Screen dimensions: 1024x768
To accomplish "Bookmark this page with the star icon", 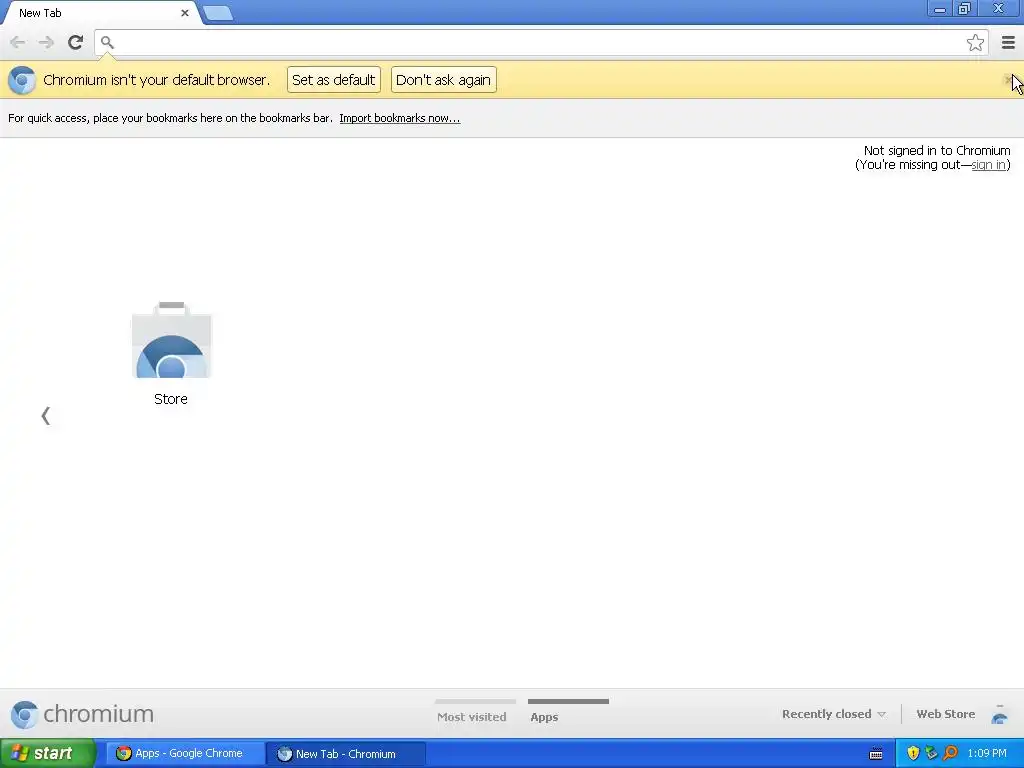I will click(975, 42).
